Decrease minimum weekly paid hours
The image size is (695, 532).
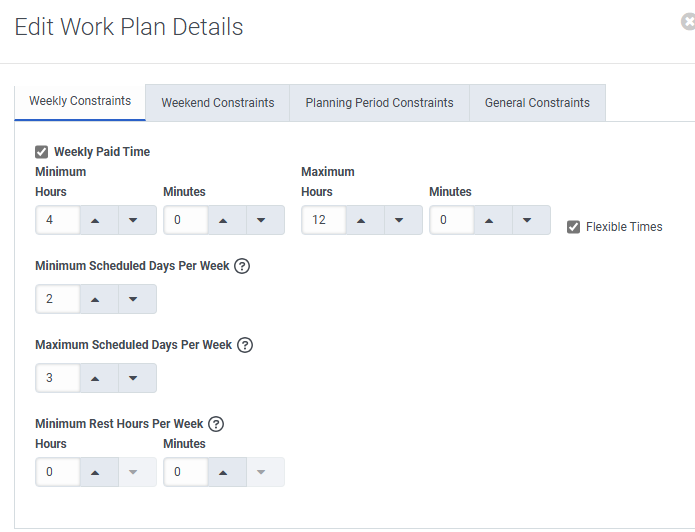pos(133,220)
